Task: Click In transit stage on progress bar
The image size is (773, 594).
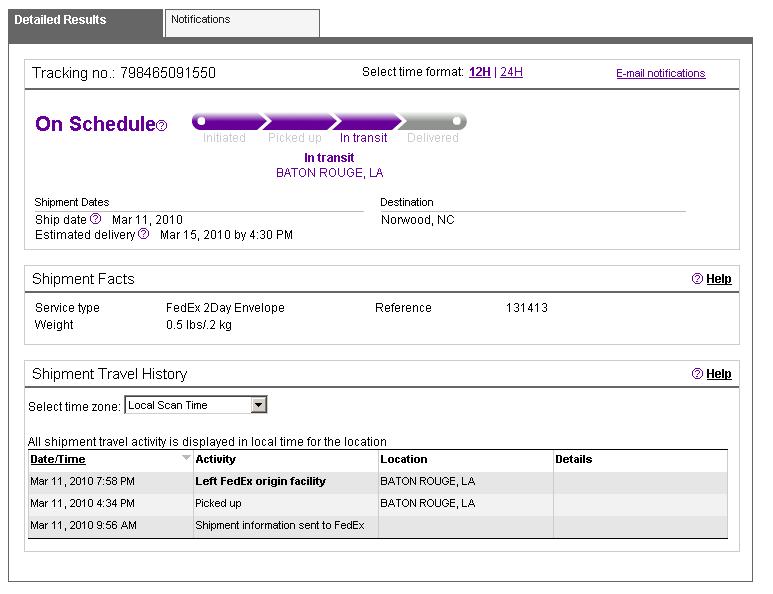Action: 363,138
